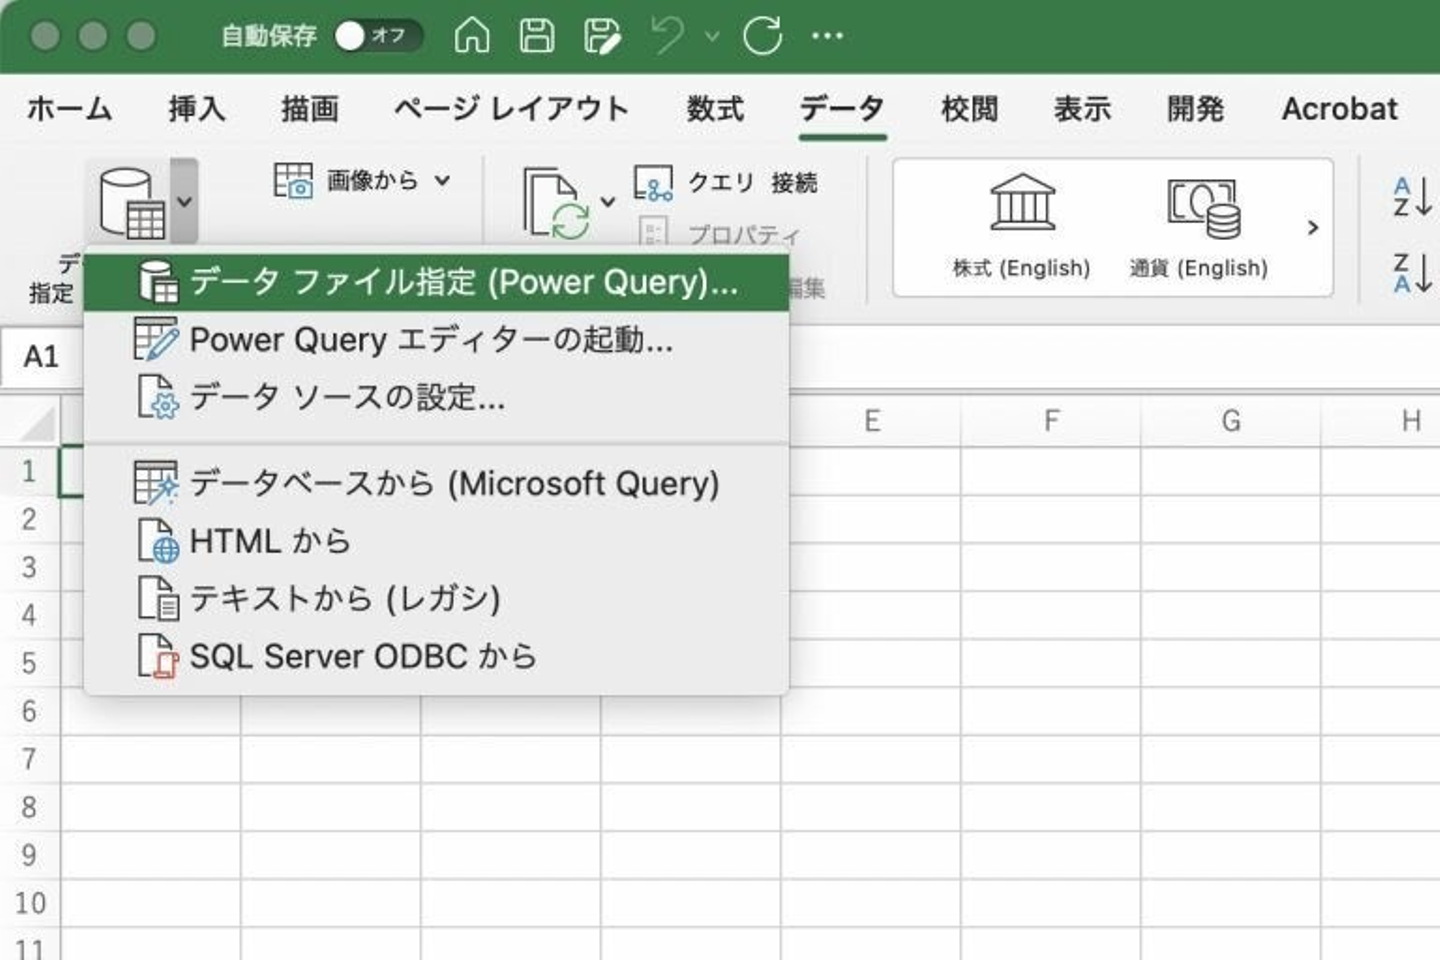Choose データ ファイル指定 (Power Query)... menu item
1440x960 pixels.
pyautogui.click(x=437, y=282)
